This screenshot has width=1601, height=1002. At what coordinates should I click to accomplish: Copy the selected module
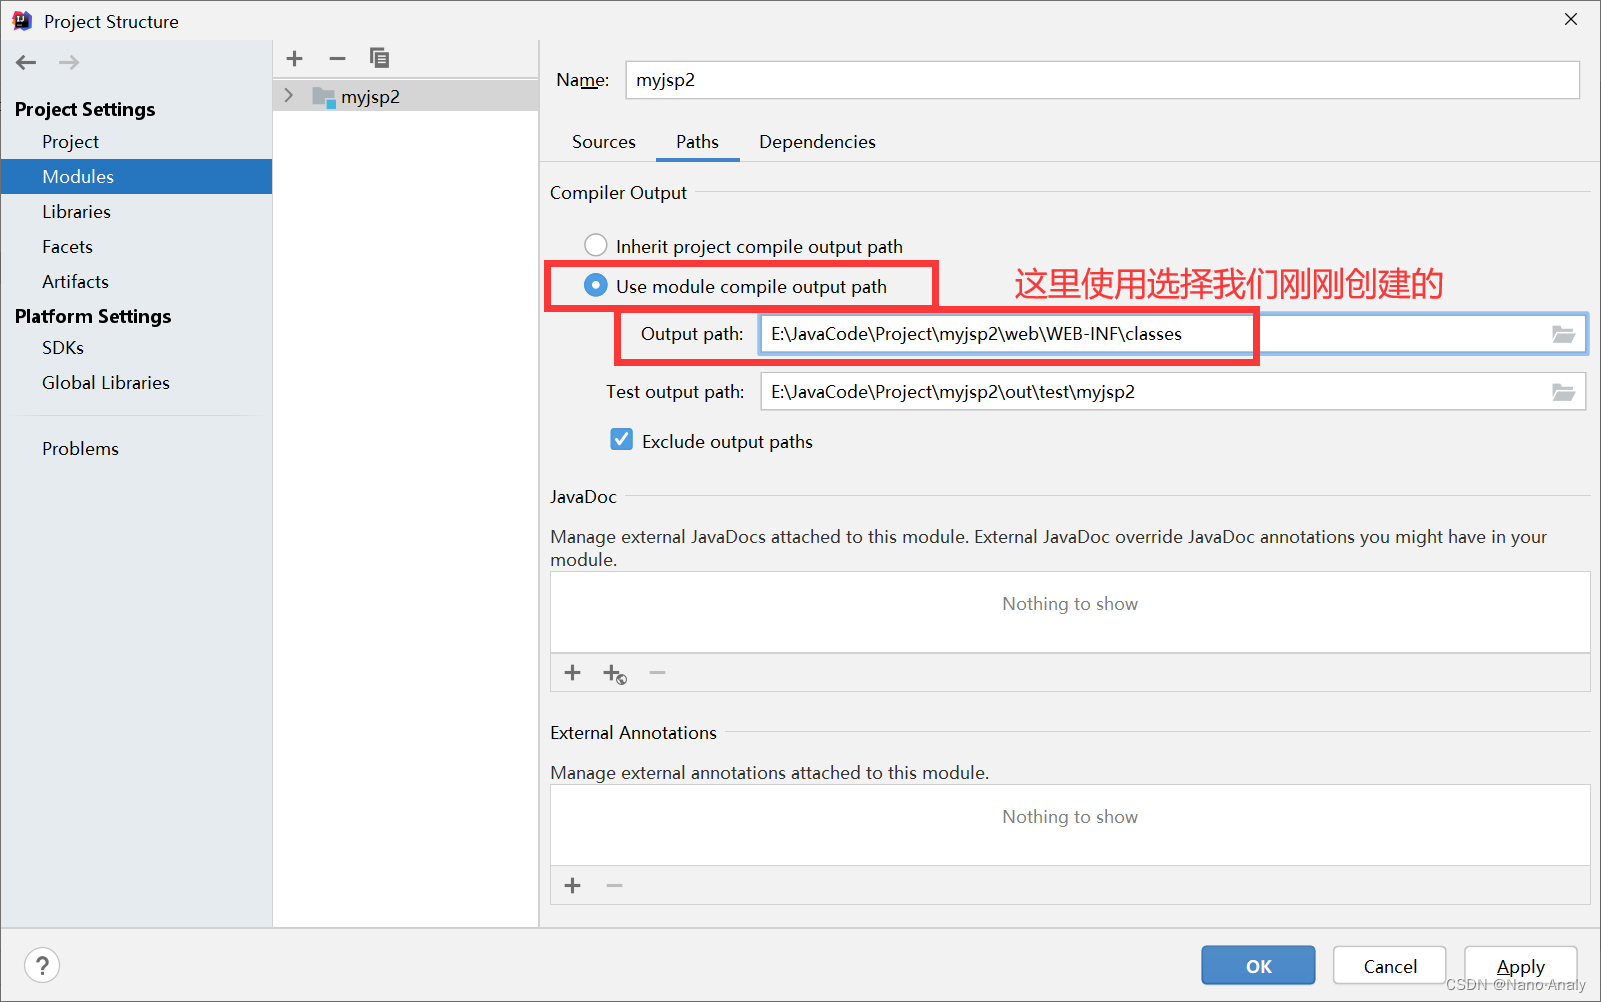click(379, 58)
